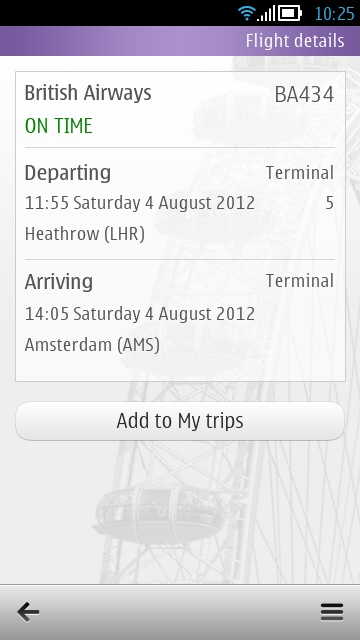
Task: Tap the Wi-Fi status icon
Action: point(247,13)
